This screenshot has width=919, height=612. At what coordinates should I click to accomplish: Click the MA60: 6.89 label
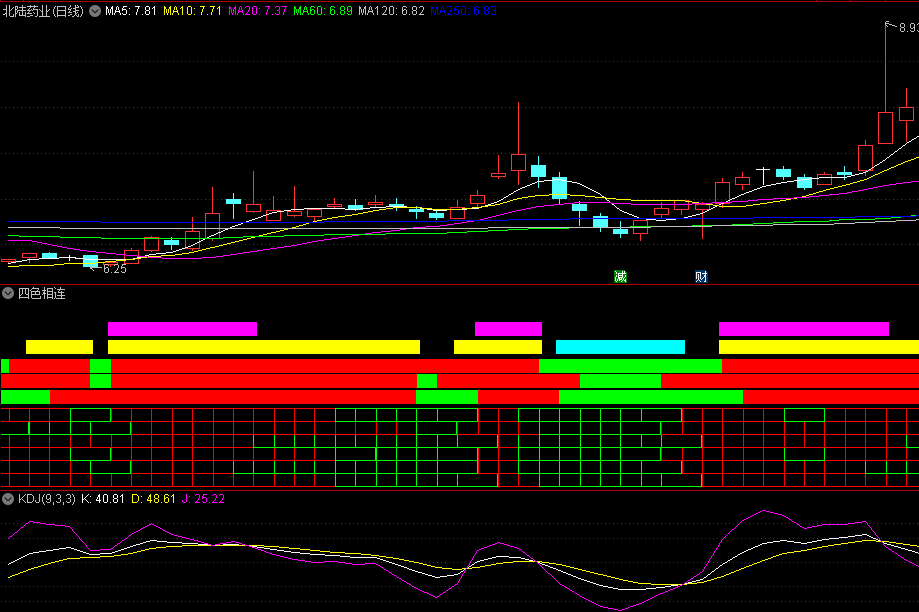coord(323,11)
